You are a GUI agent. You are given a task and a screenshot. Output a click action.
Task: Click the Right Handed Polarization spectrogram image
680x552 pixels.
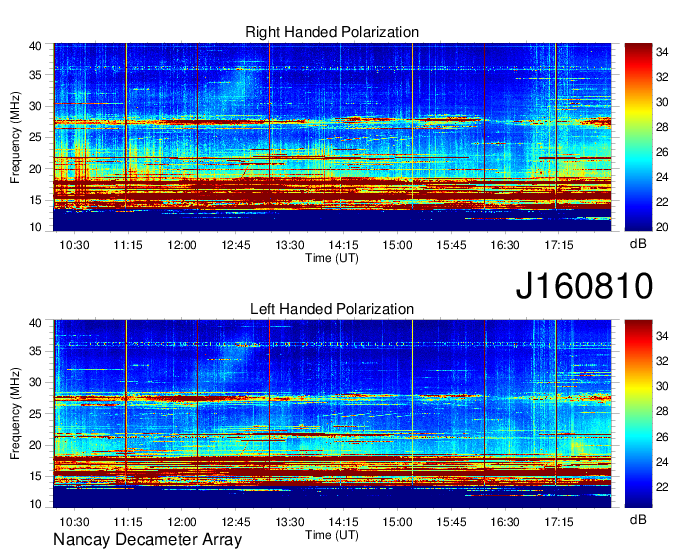[x=332, y=137]
